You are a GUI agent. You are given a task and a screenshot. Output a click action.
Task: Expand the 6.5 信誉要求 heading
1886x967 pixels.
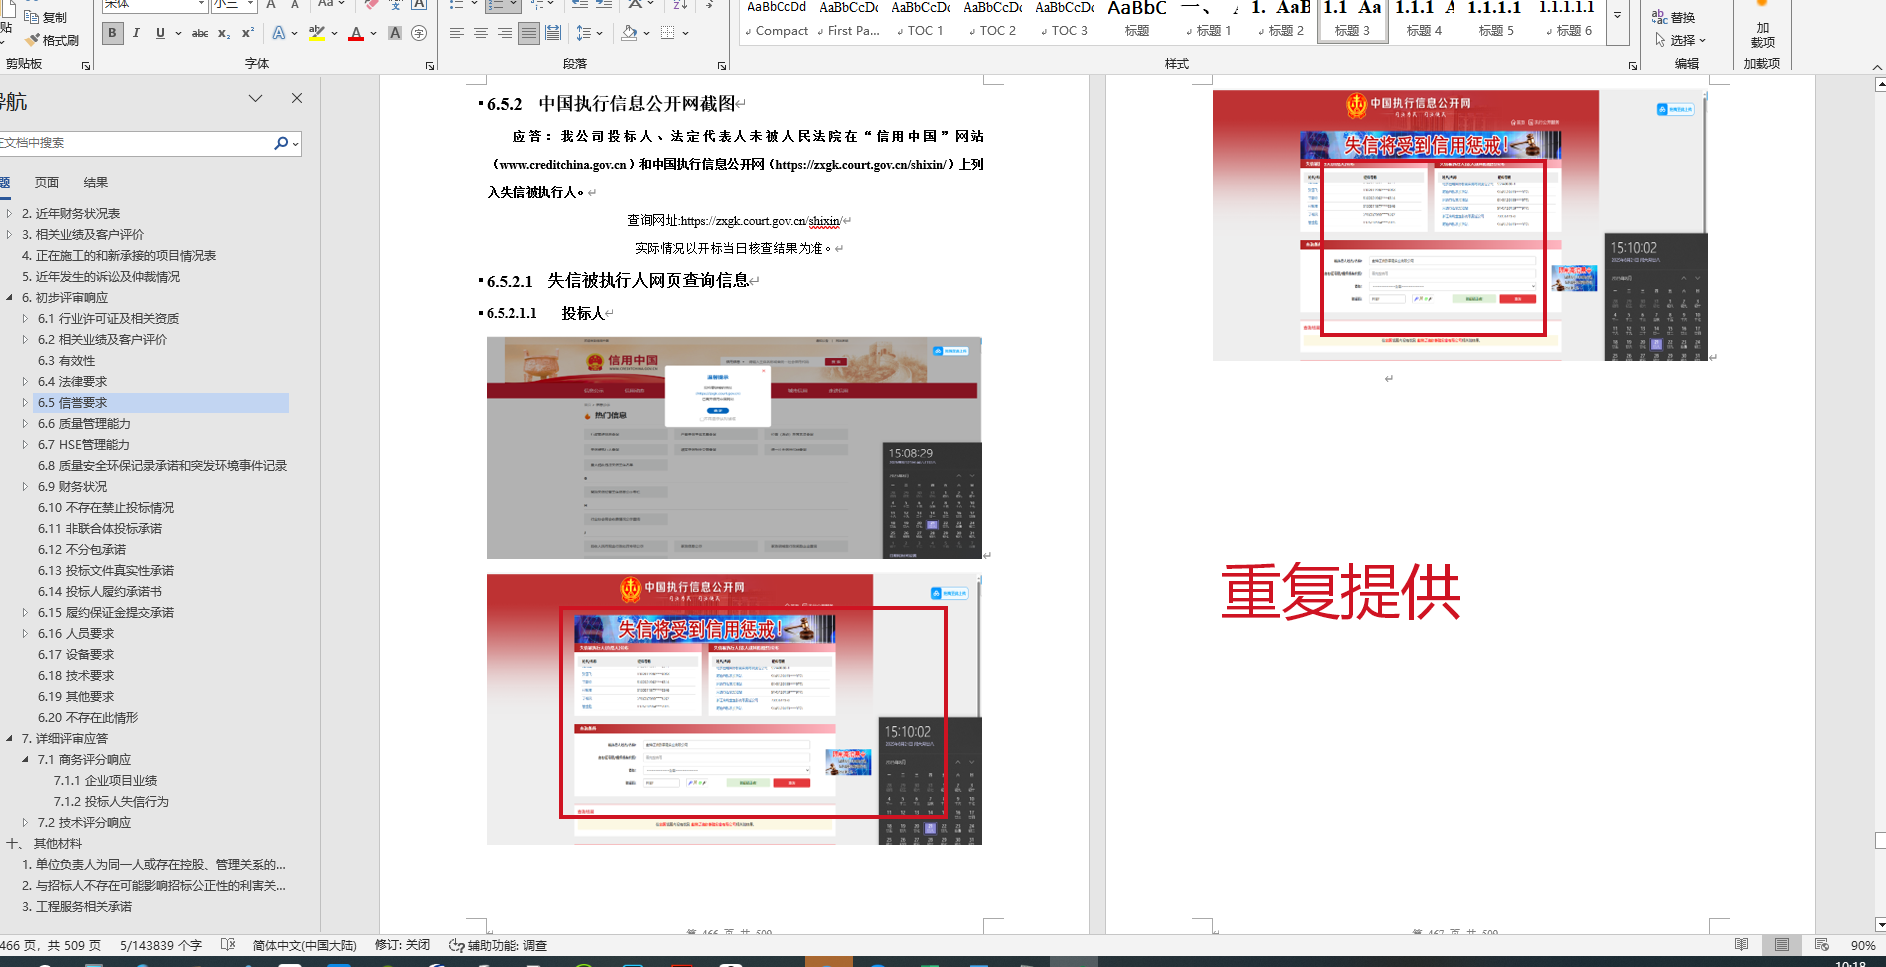point(26,403)
